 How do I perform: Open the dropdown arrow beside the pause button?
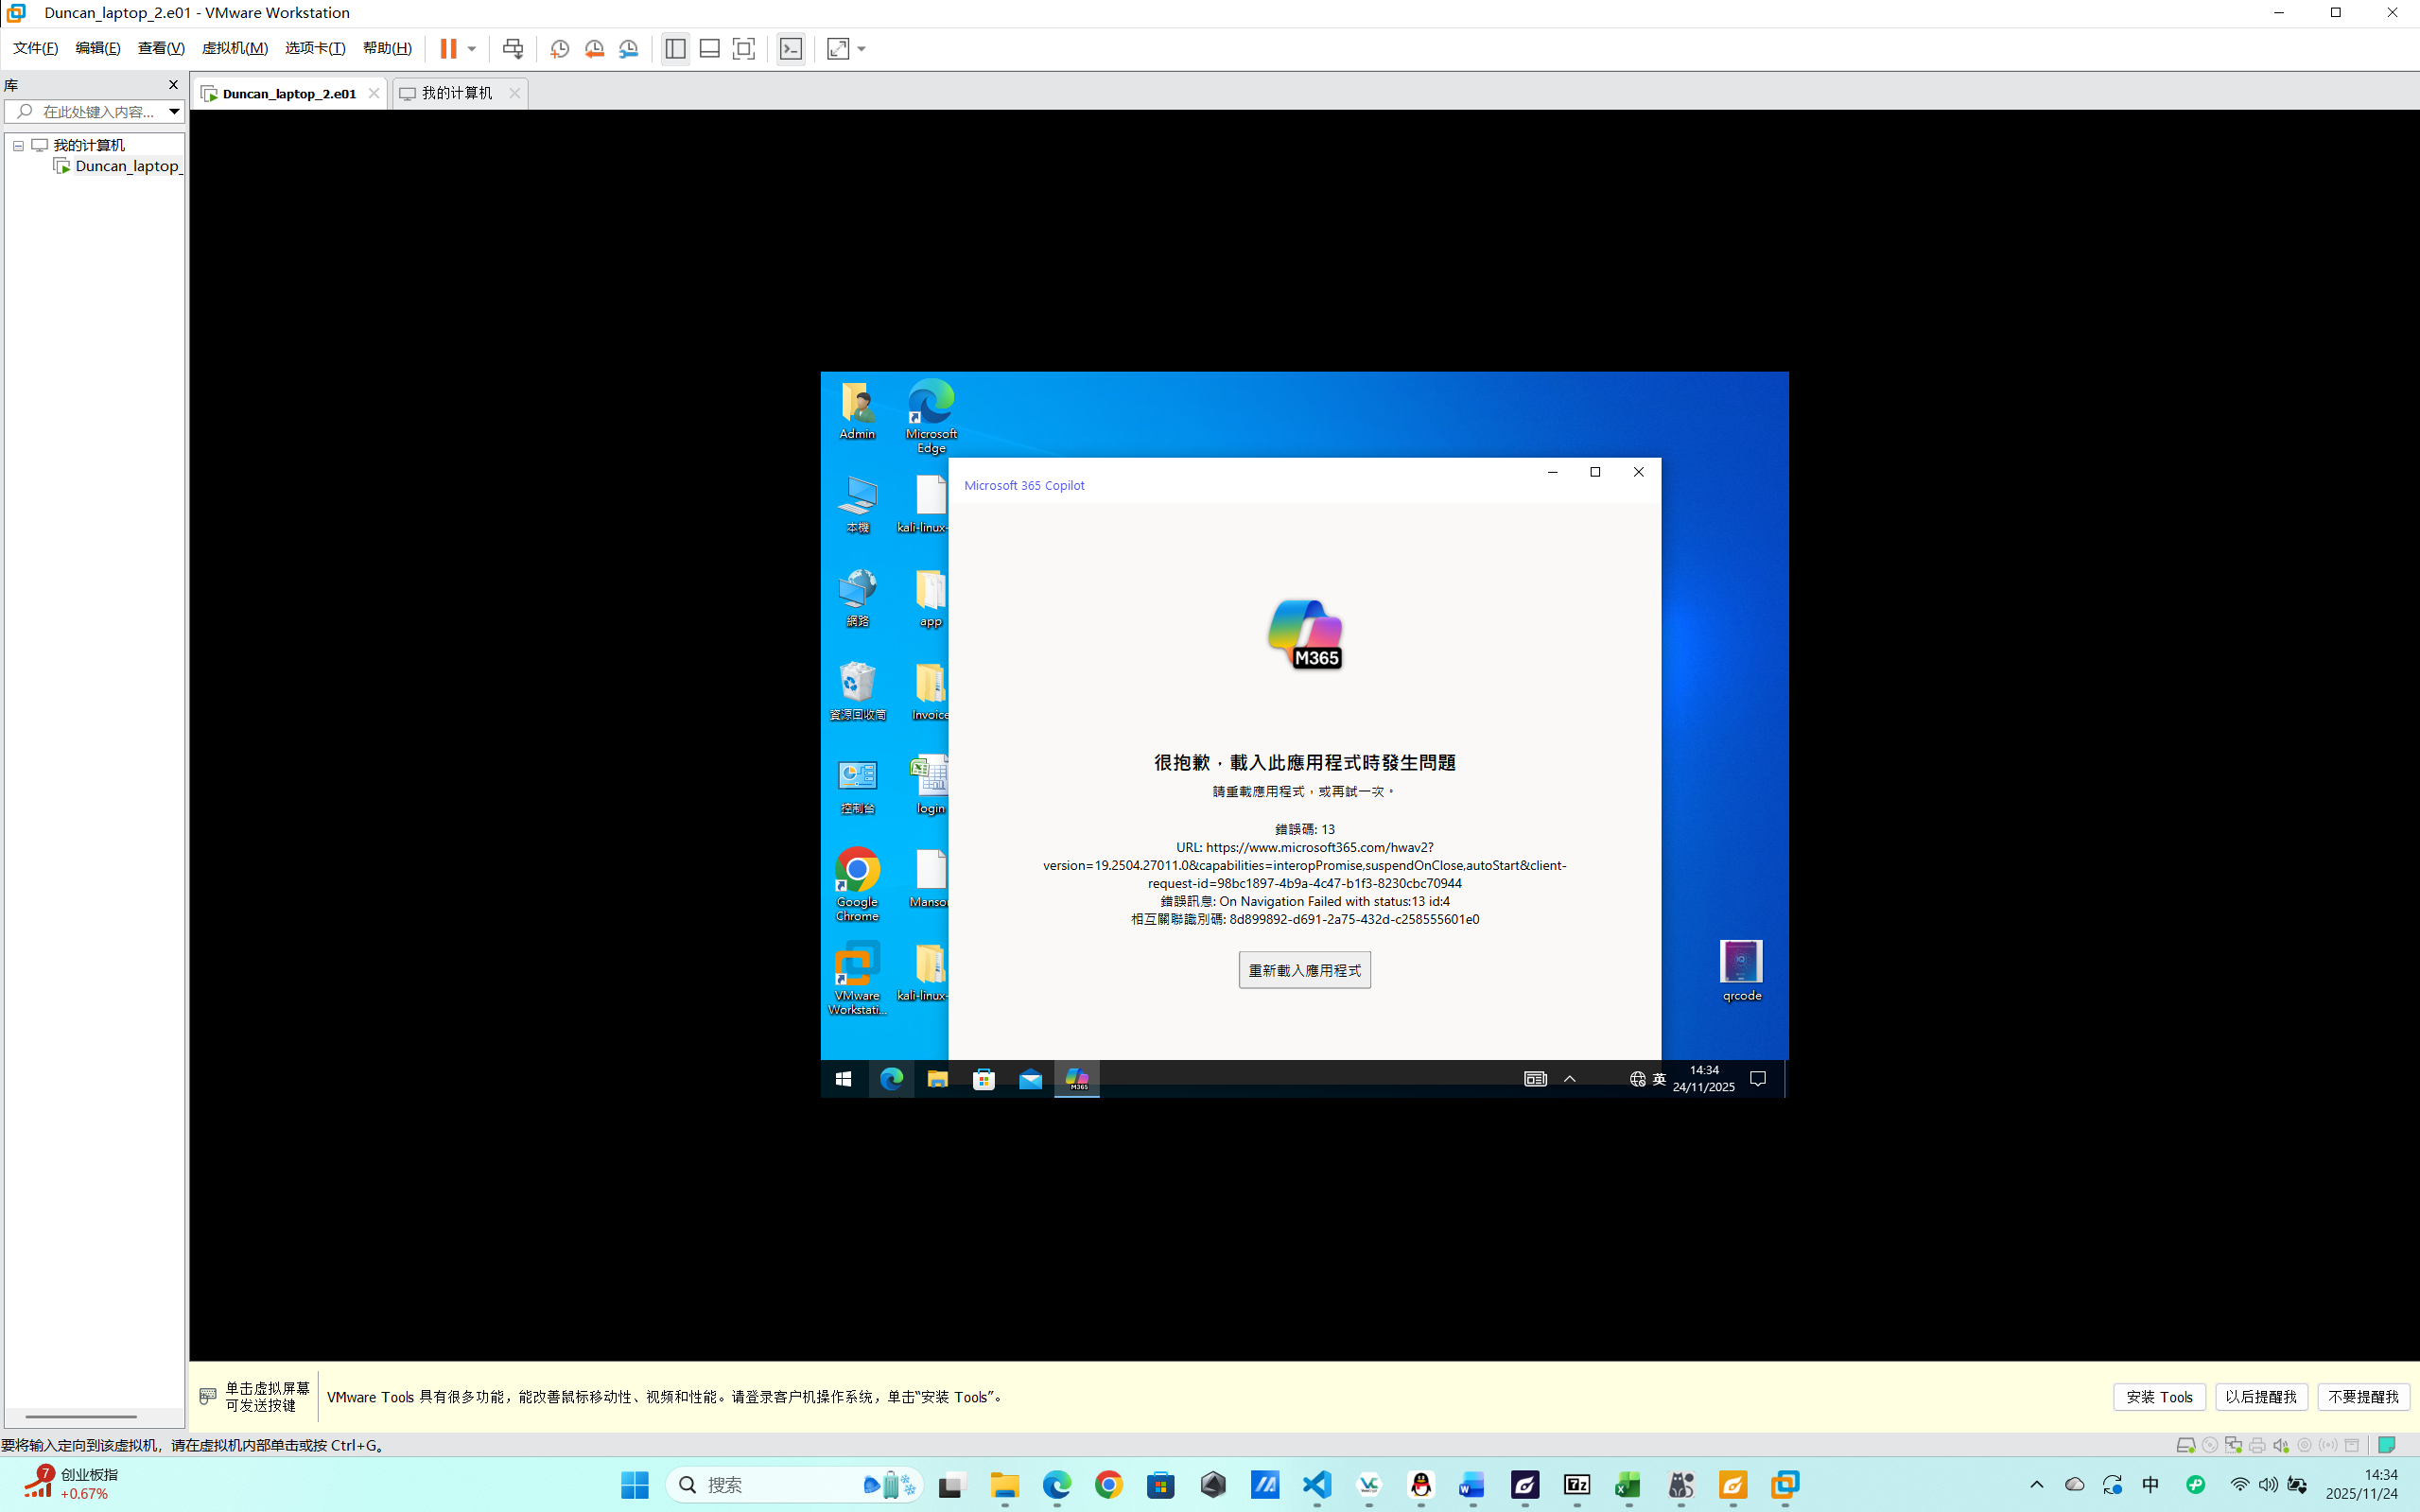click(x=472, y=48)
